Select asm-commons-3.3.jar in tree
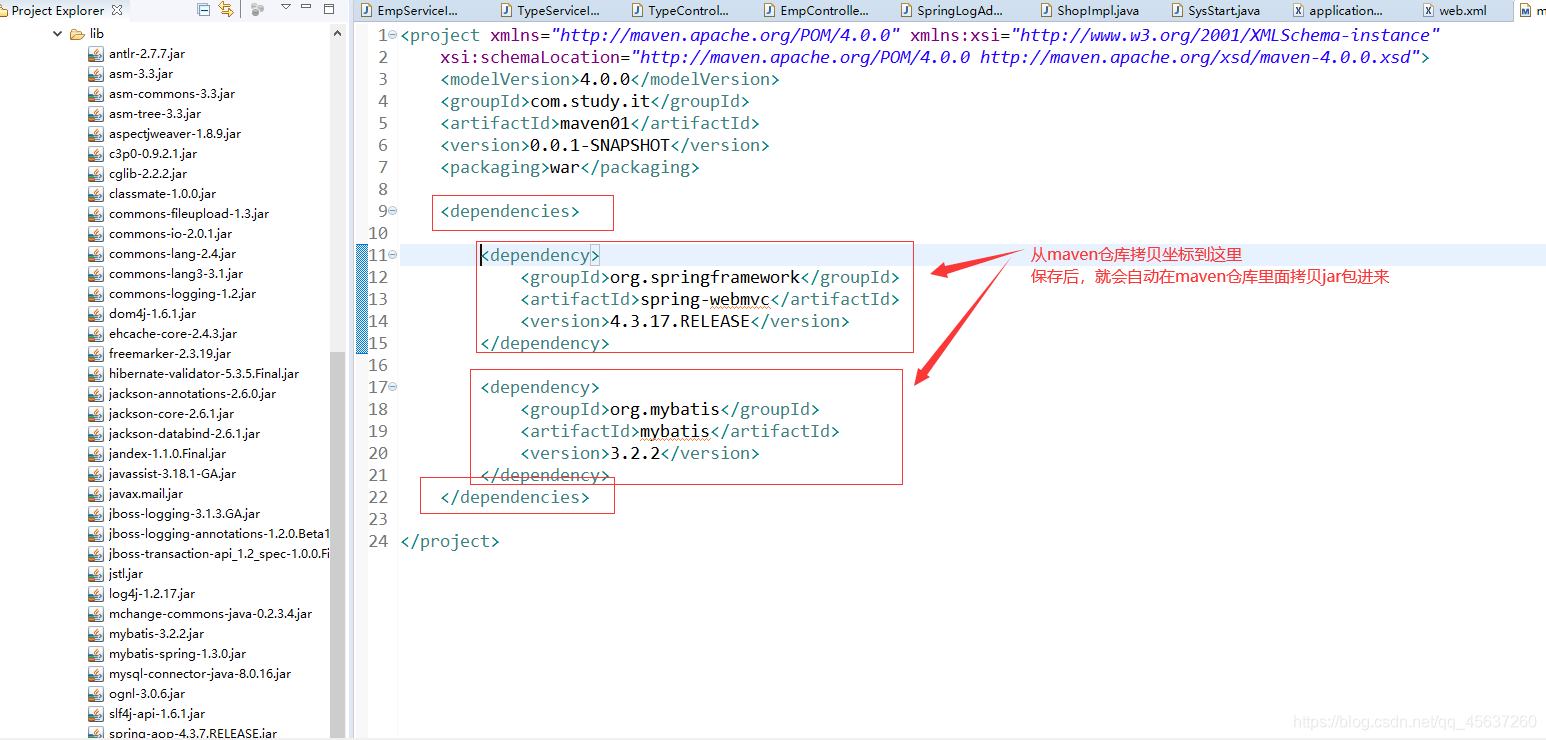Viewport: 1546px width, 740px height. [172, 94]
